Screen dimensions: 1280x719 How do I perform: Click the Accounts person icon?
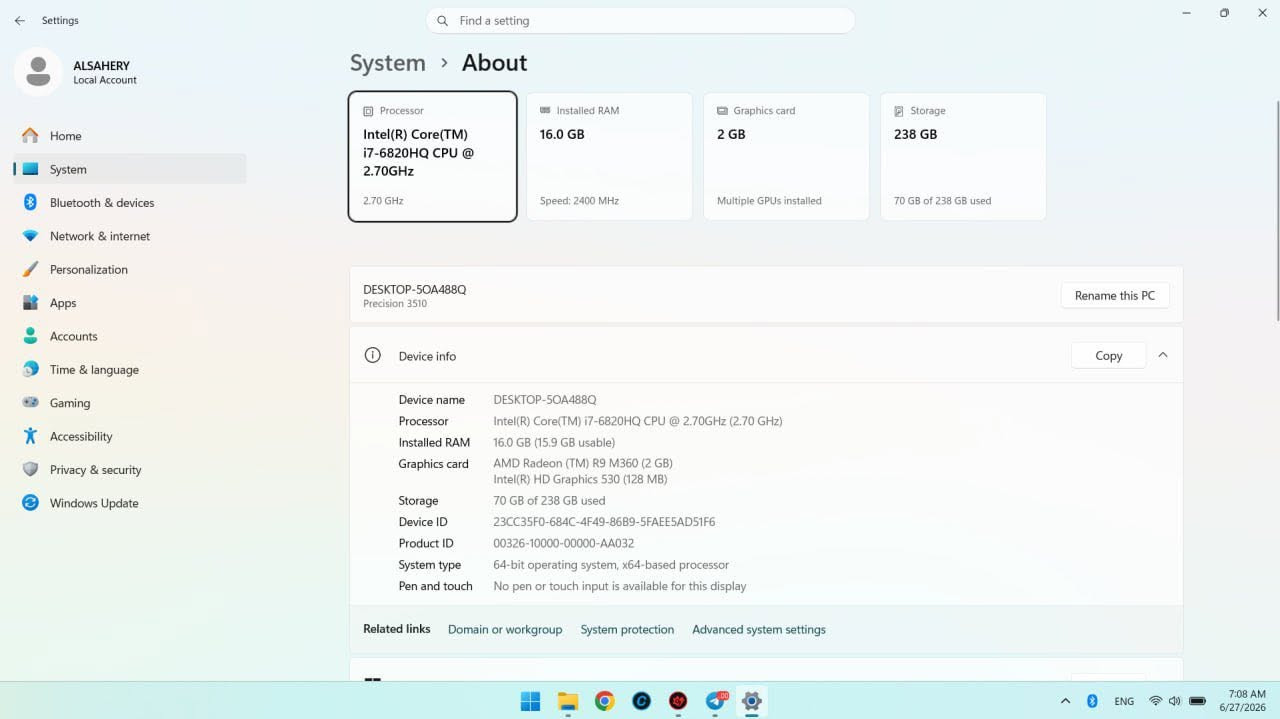(x=30, y=336)
